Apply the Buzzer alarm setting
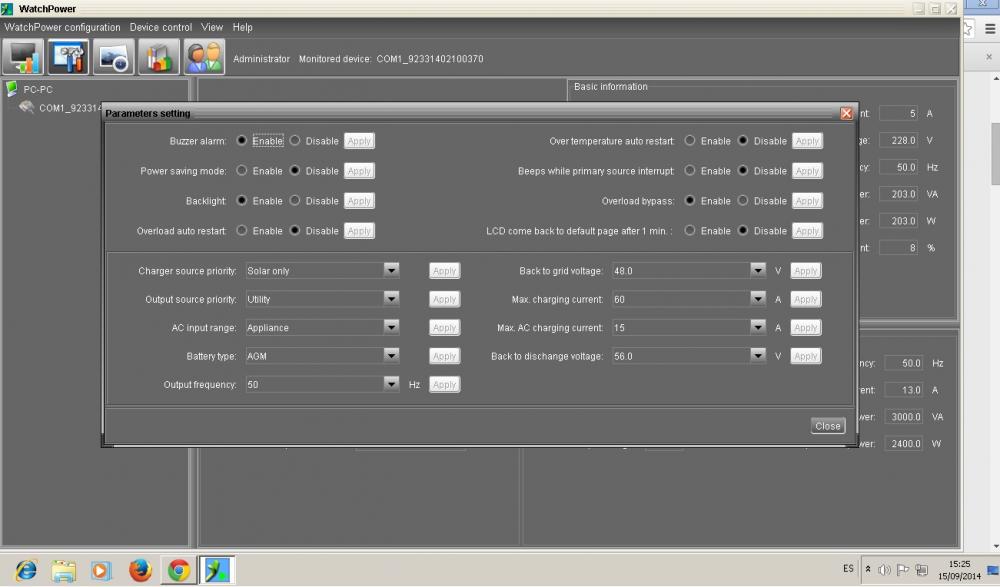 [359, 141]
